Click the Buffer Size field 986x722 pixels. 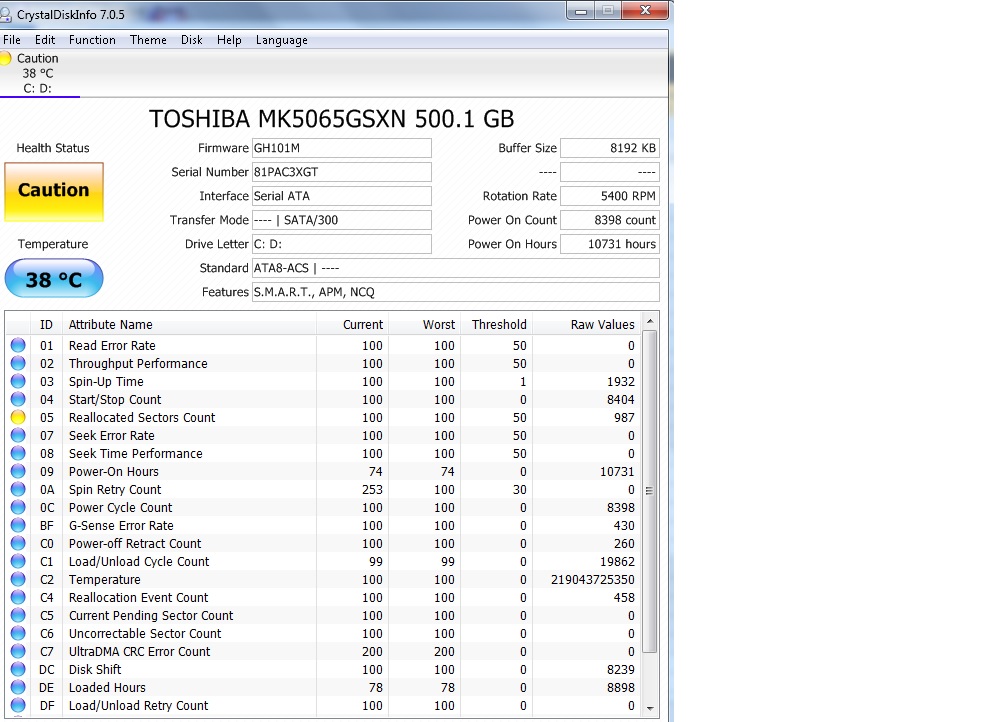coord(610,148)
